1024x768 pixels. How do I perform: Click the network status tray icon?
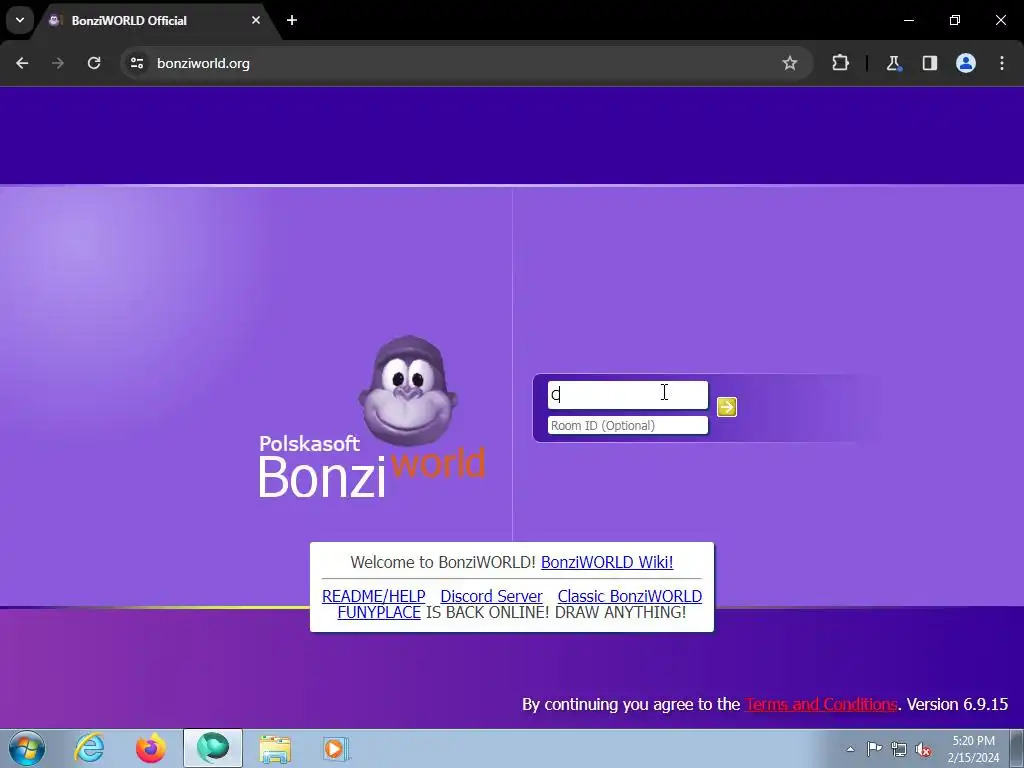coord(899,749)
